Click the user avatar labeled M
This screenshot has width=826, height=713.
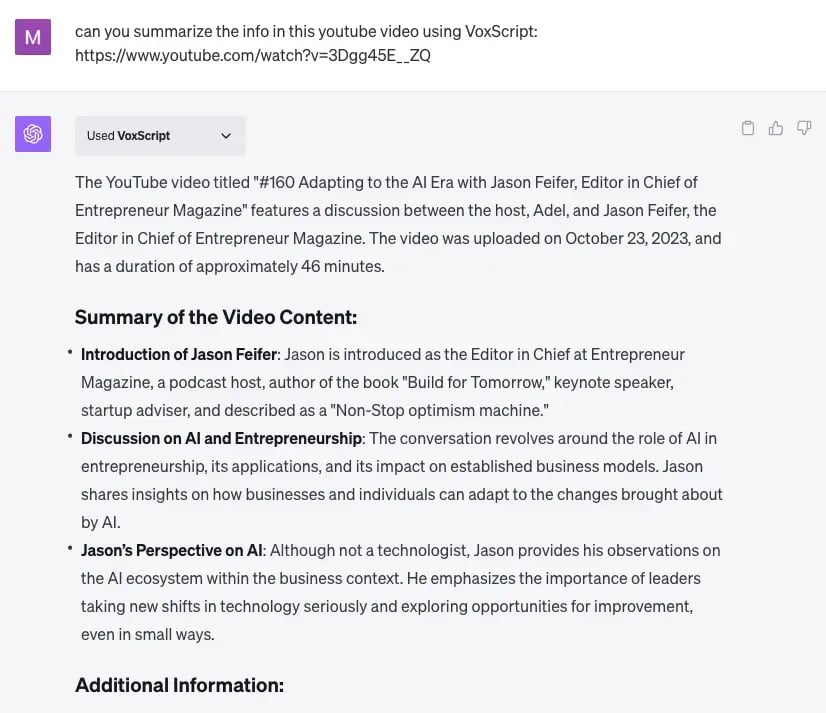pos(33,37)
